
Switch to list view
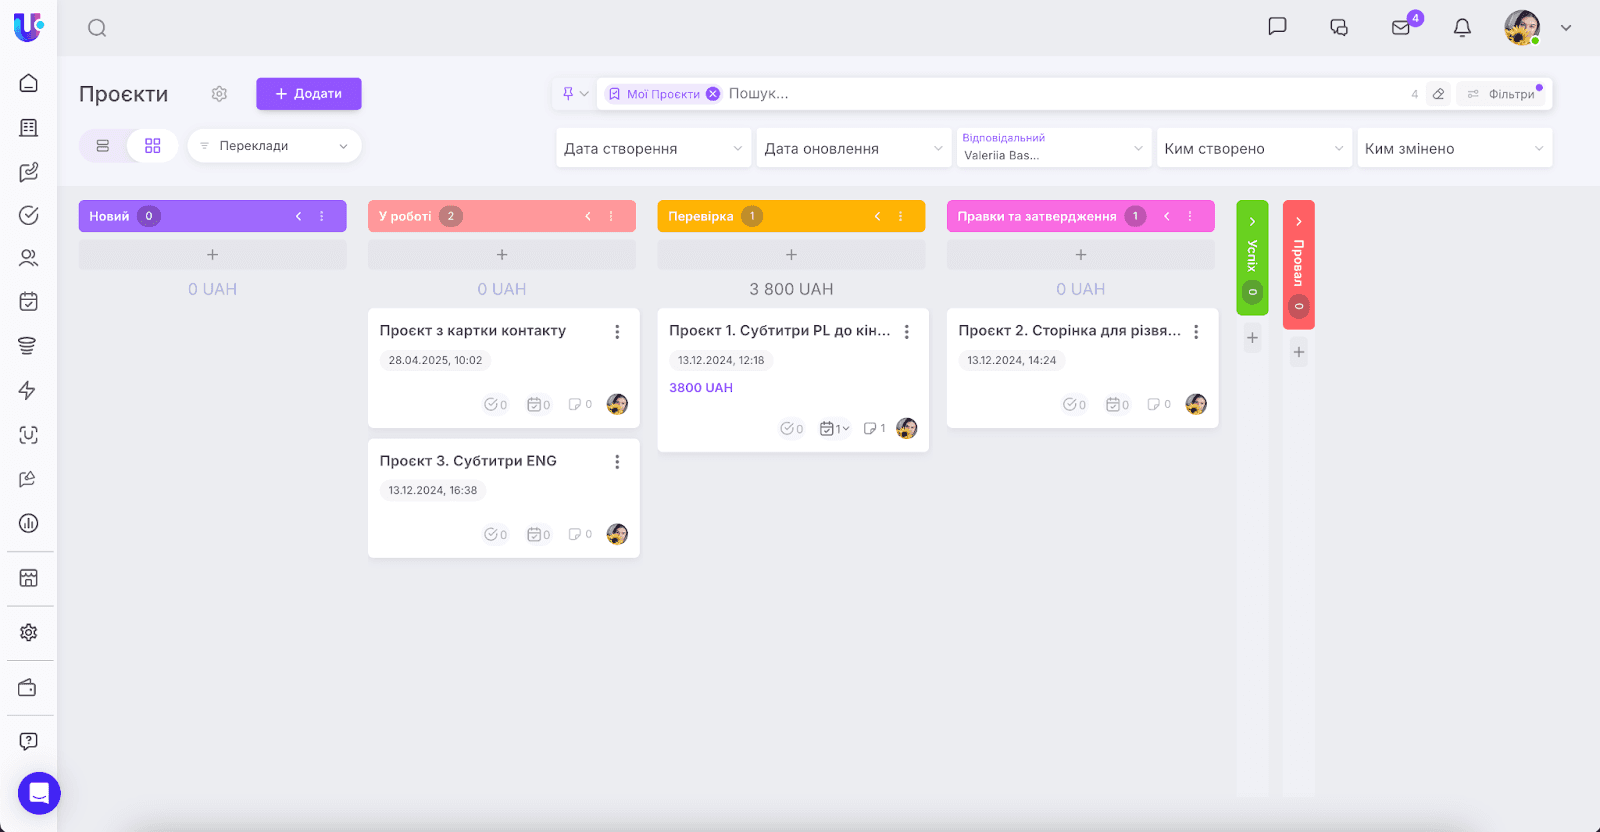[x=103, y=146]
